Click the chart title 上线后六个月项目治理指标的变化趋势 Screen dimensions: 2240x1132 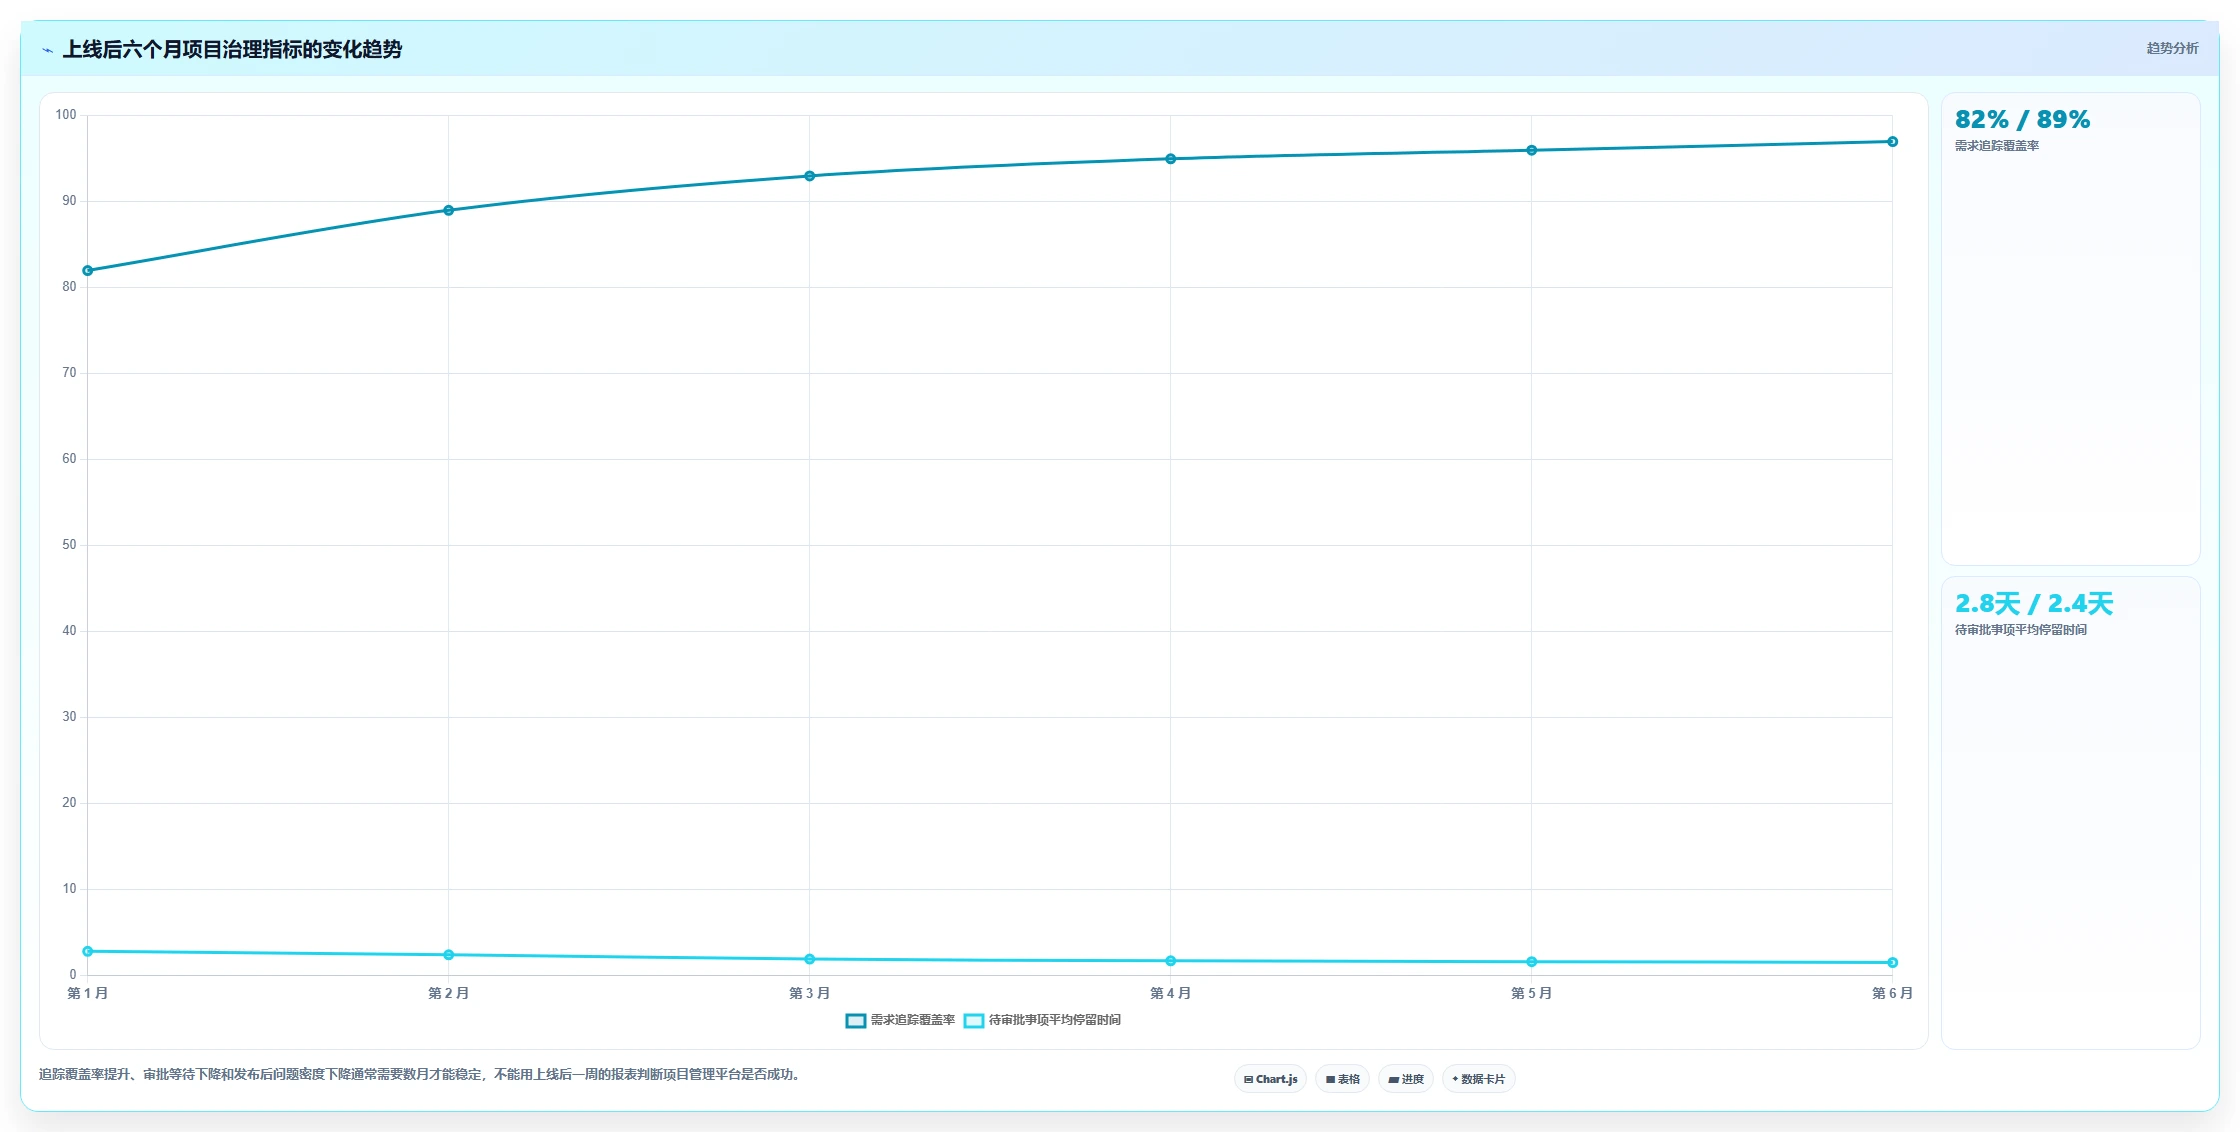click(232, 49)
